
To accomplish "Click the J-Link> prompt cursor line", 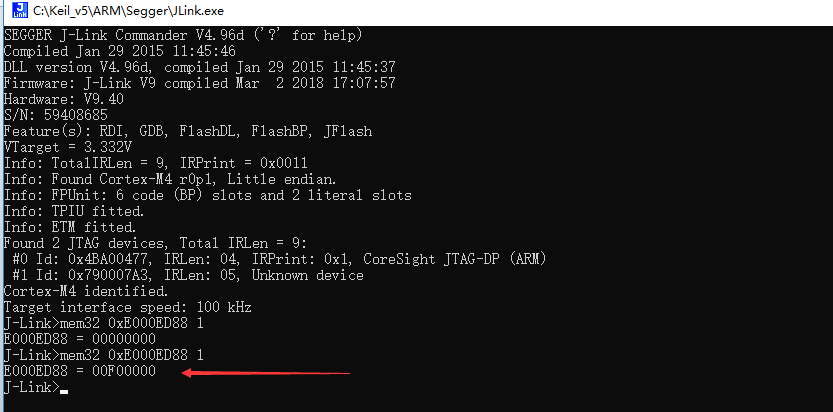I will (x=36, y=387).
